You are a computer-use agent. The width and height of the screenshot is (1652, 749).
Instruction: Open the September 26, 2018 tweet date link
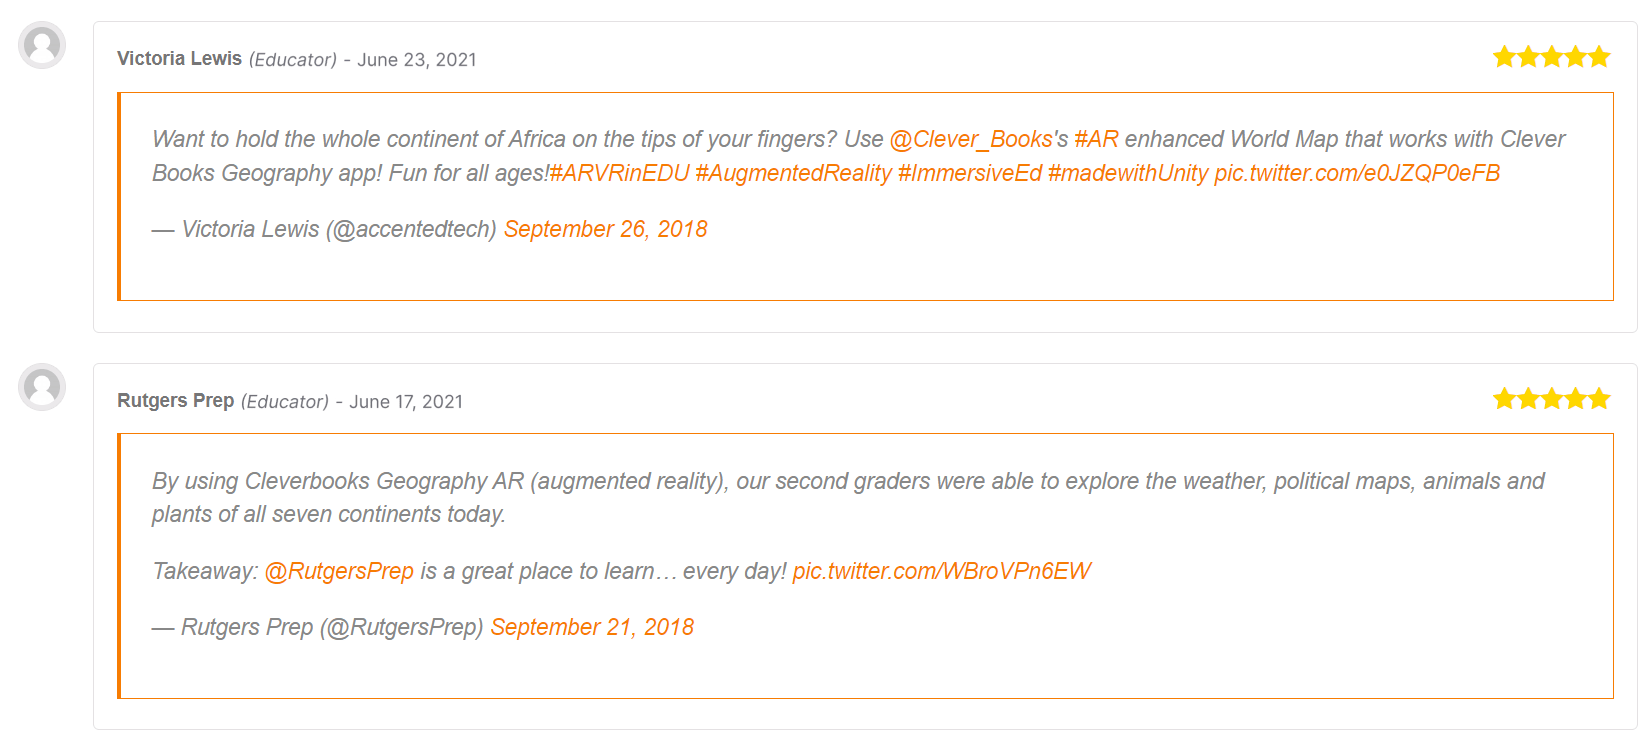coord(606,229)
